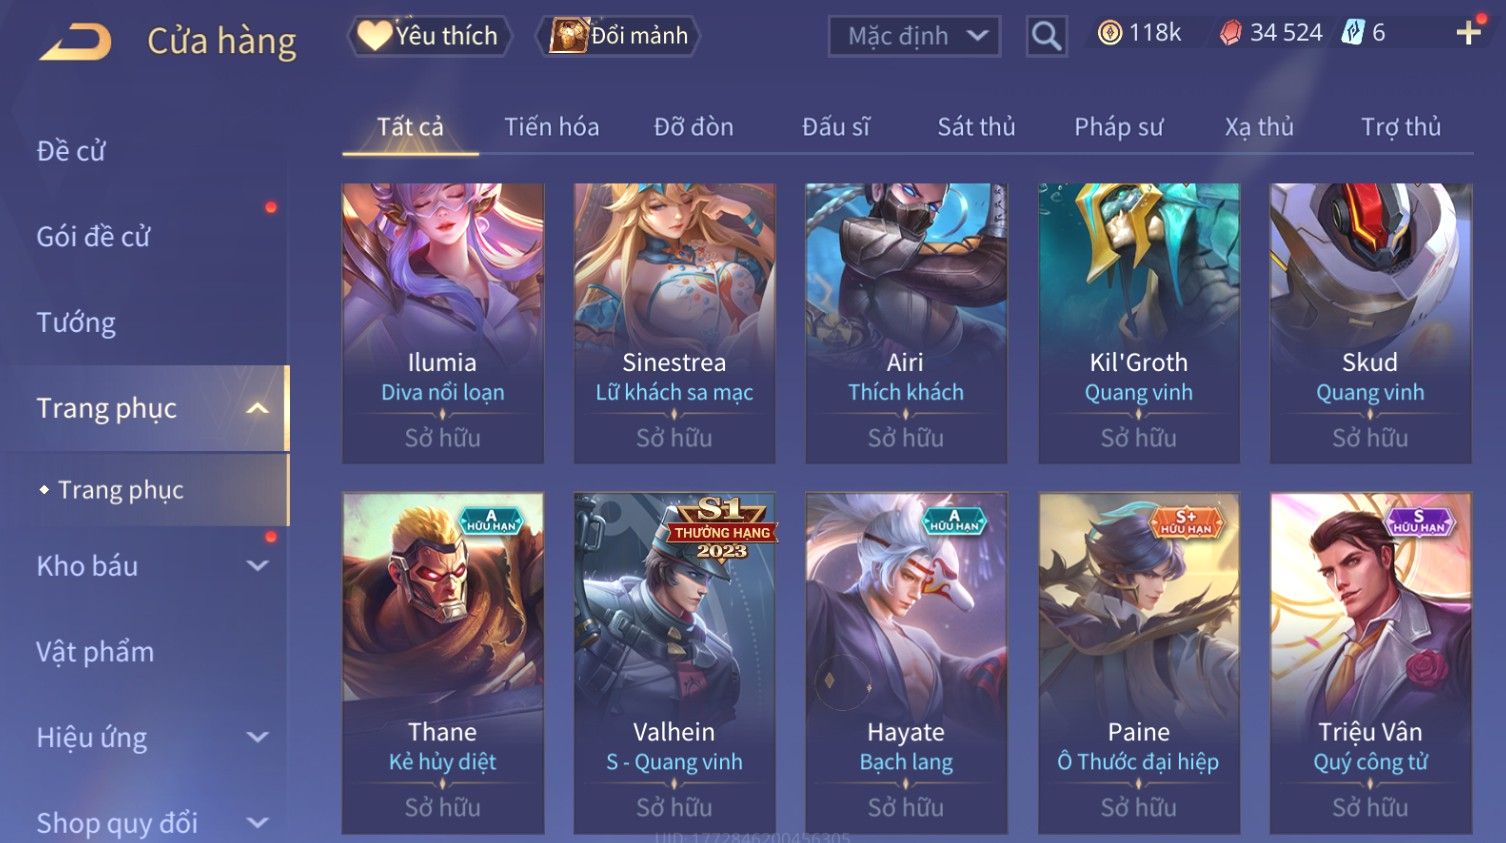Image resolution: width=1506 pixels, height=843 pixels.
Task: Open the search magnifier icon
Action: click(1046, 36)
